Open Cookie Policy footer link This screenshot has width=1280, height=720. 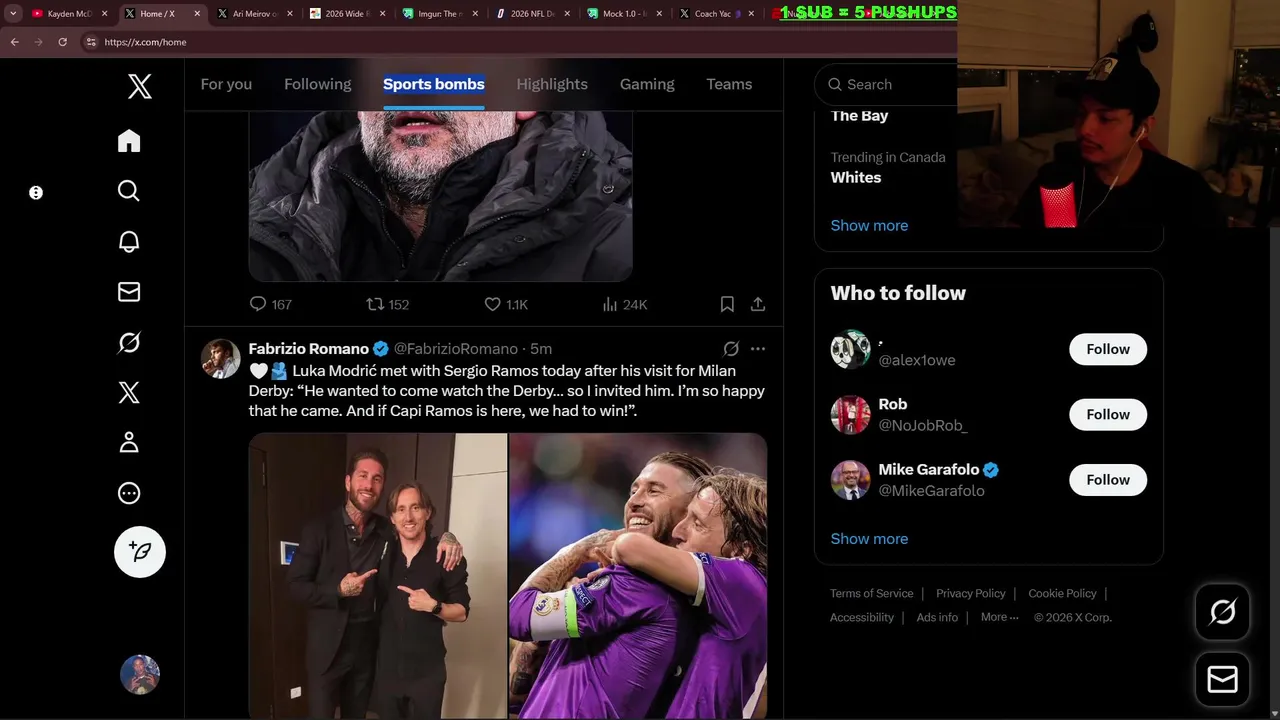pyautogui.click(x=1062, y=593)
